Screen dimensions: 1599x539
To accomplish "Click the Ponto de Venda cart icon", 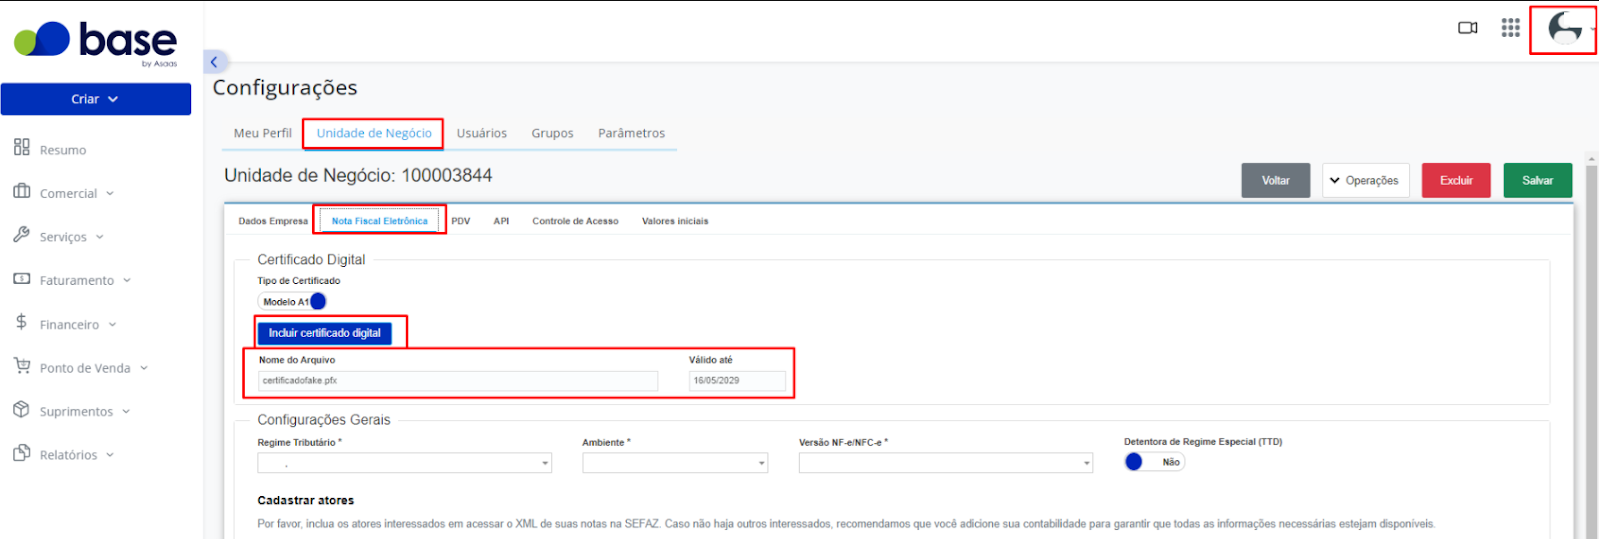I will point(22,366).
